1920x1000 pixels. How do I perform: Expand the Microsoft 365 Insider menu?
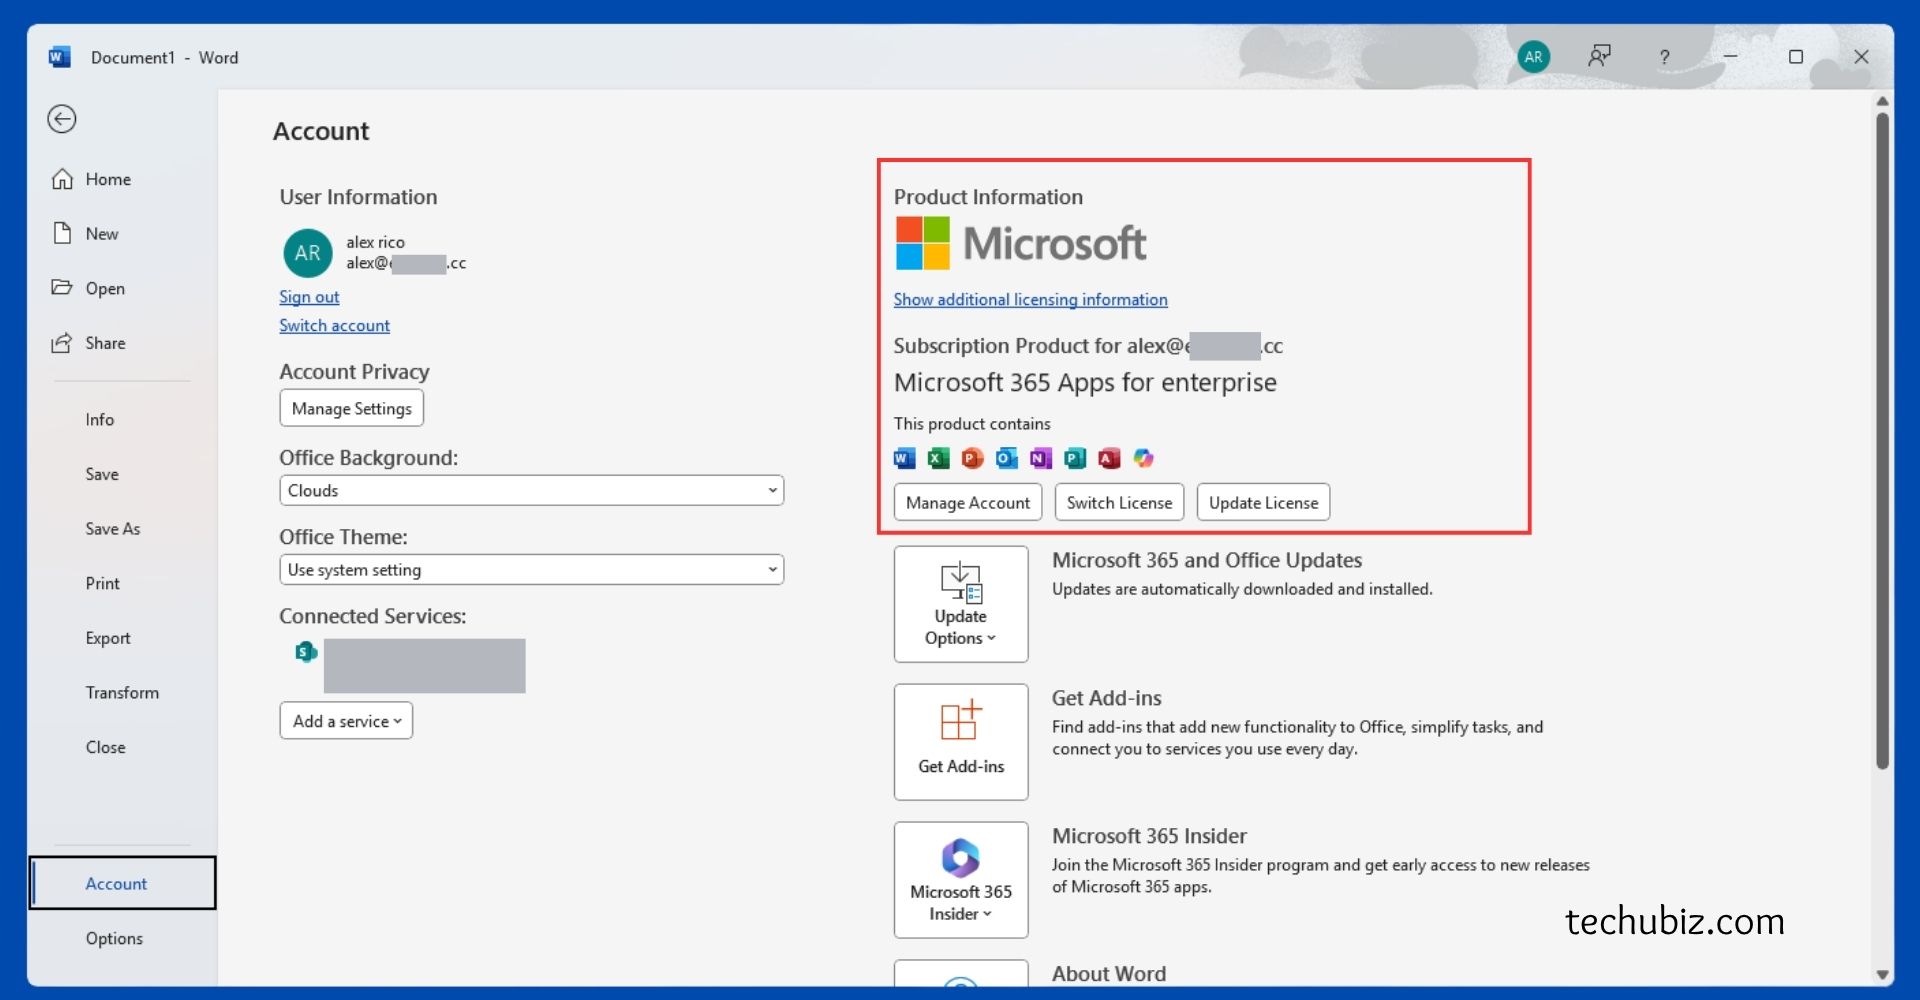point(960,880)
